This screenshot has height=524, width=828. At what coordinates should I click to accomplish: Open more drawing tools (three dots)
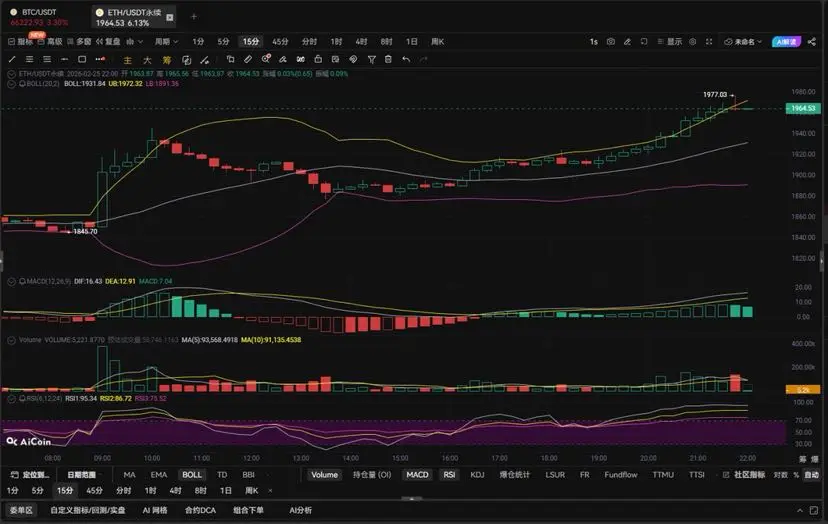point(100,59)
